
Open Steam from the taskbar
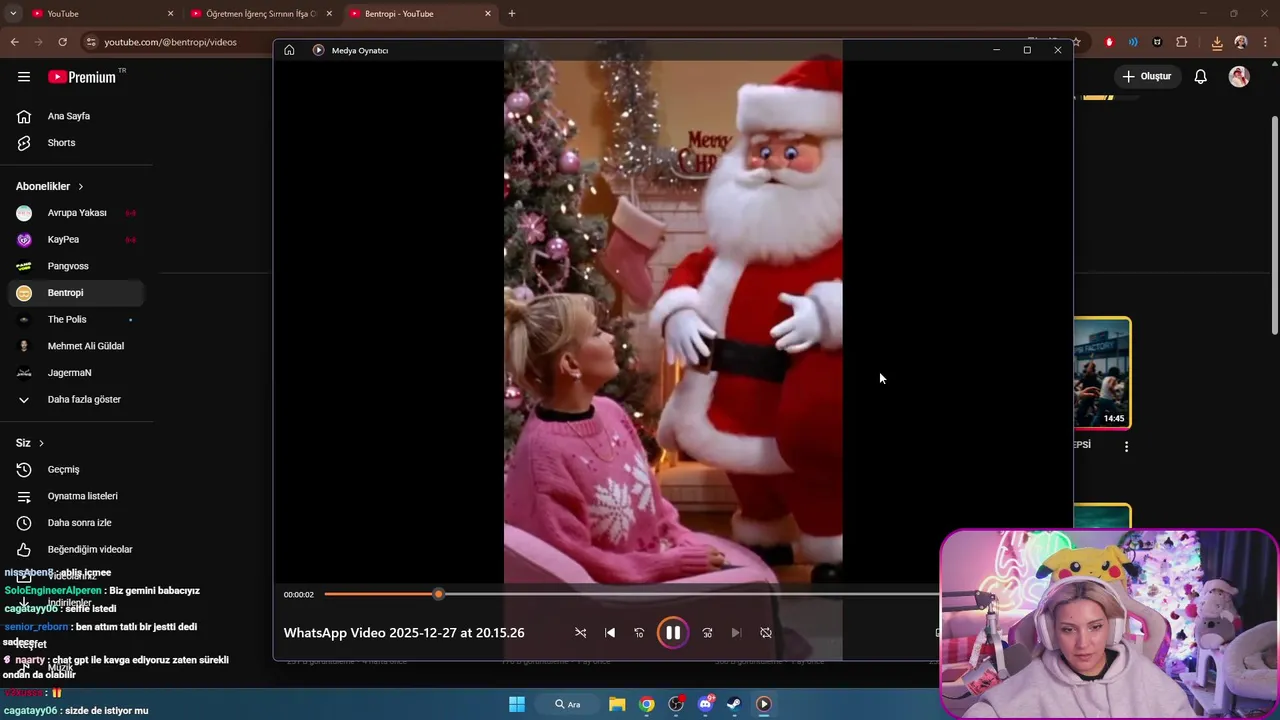[x=734, y=704]
